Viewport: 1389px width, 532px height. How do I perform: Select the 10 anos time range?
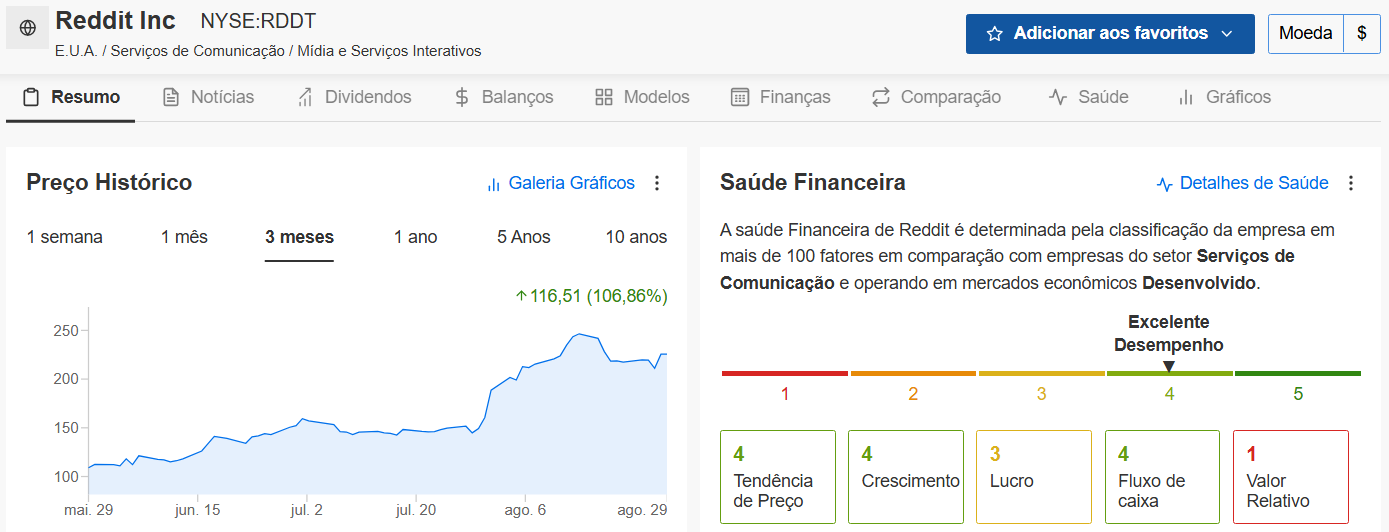pos(636,237)
